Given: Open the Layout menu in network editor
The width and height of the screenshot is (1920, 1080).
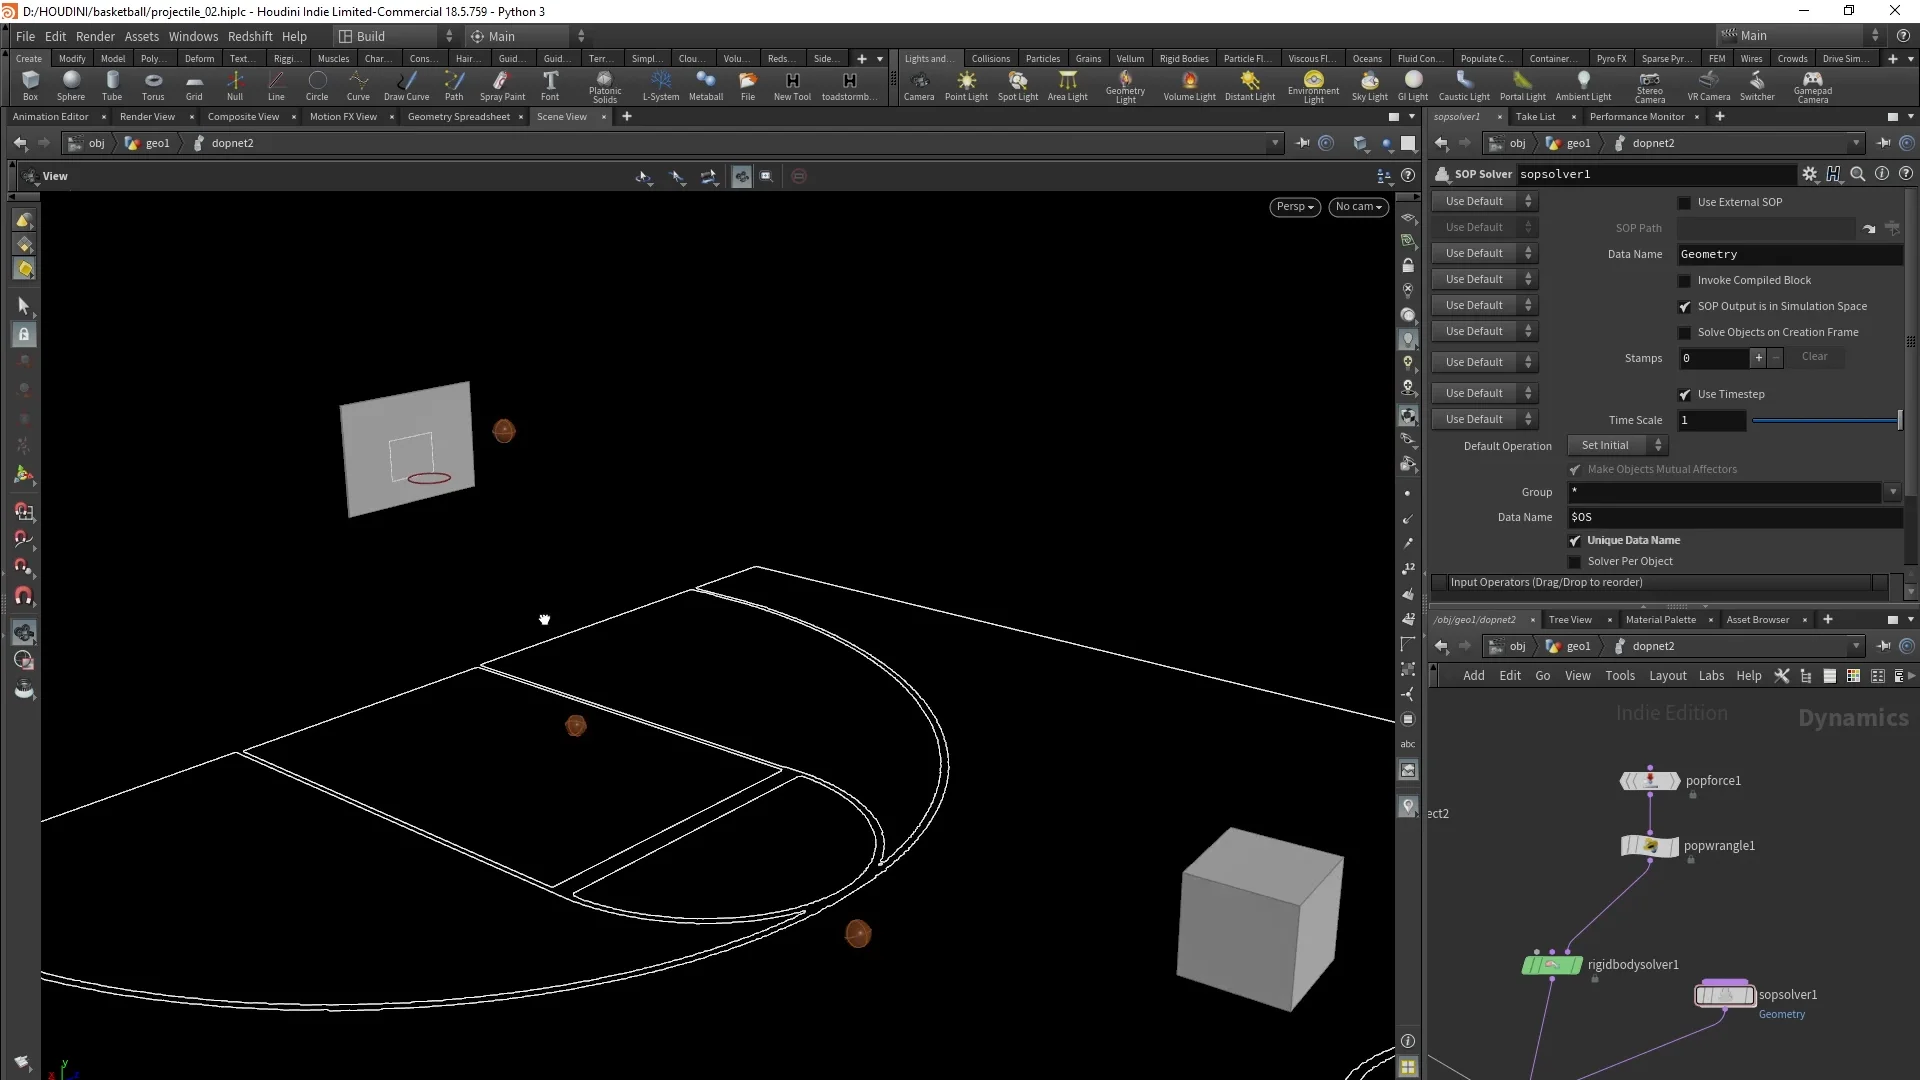Looking at the screenshot, I should (1667, 676).
